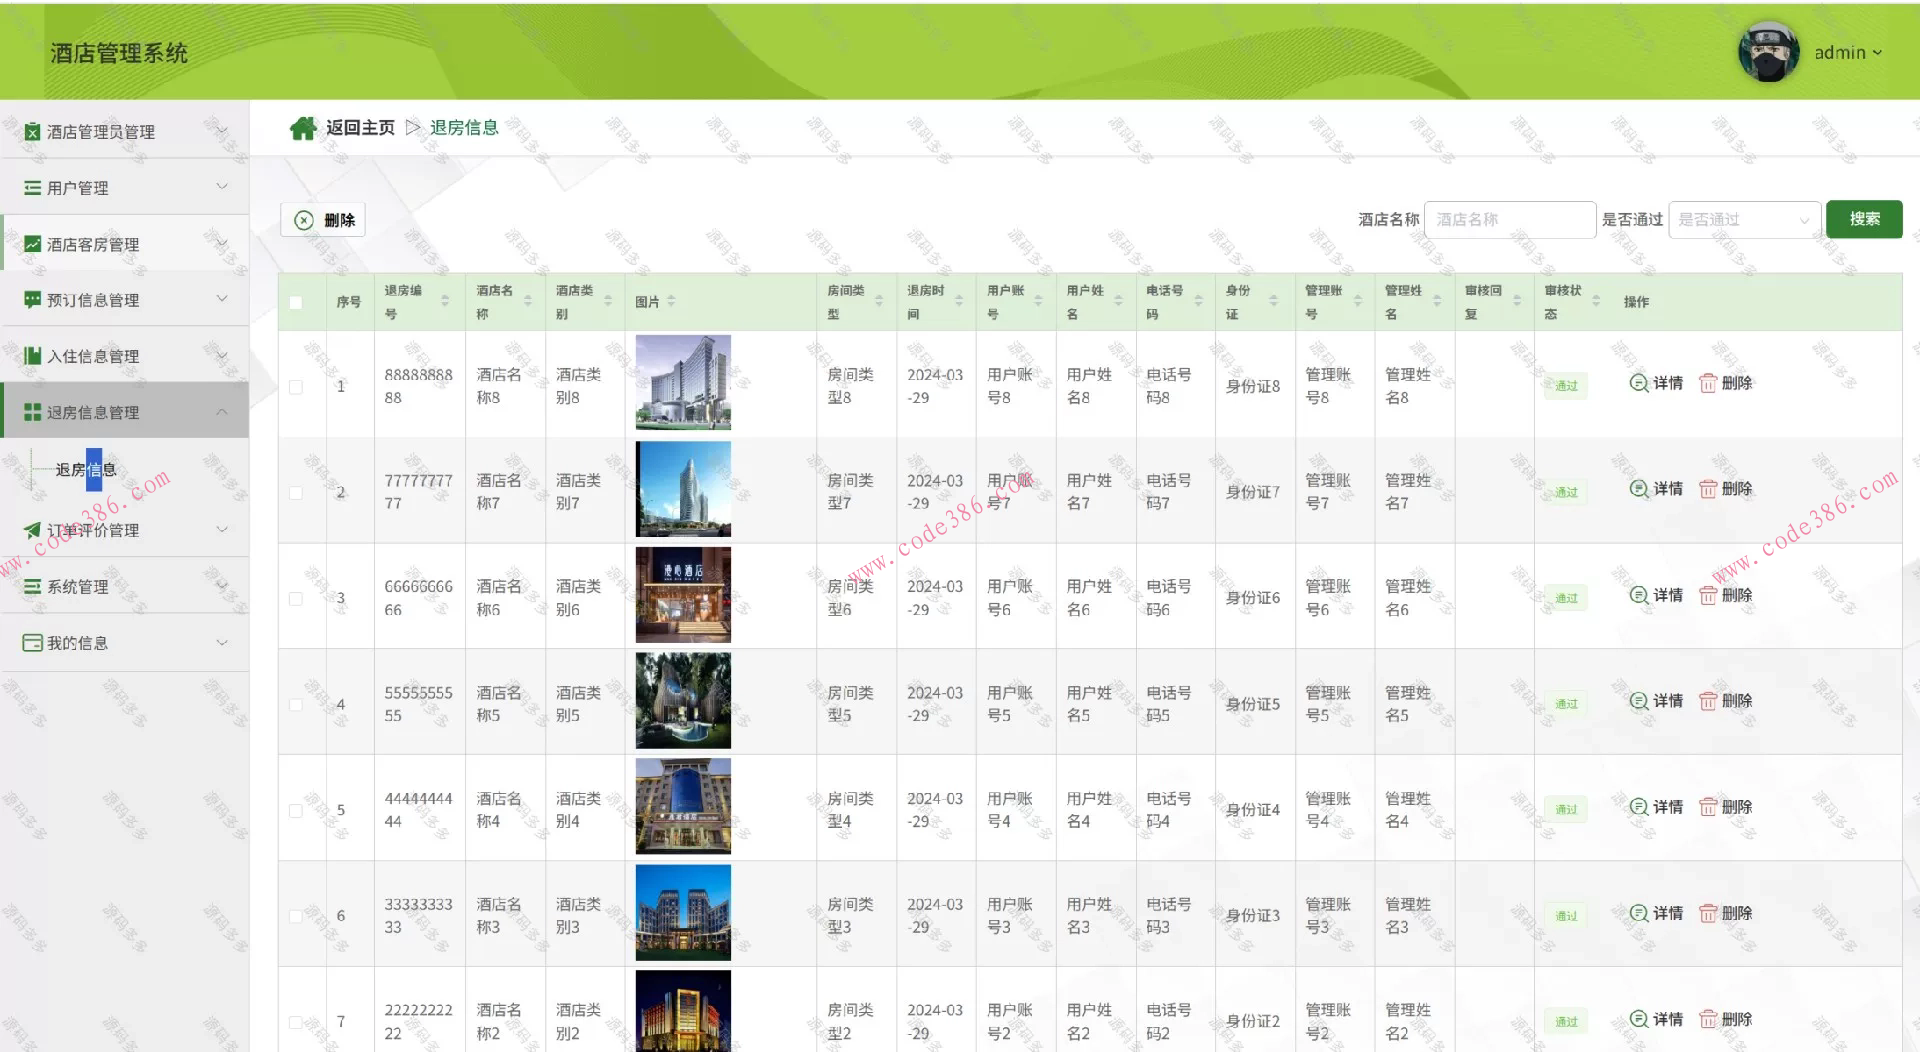Click the 酒店客房管理 chart icon
This screenshot has width=1920, height=1052.
click(32, 244)
